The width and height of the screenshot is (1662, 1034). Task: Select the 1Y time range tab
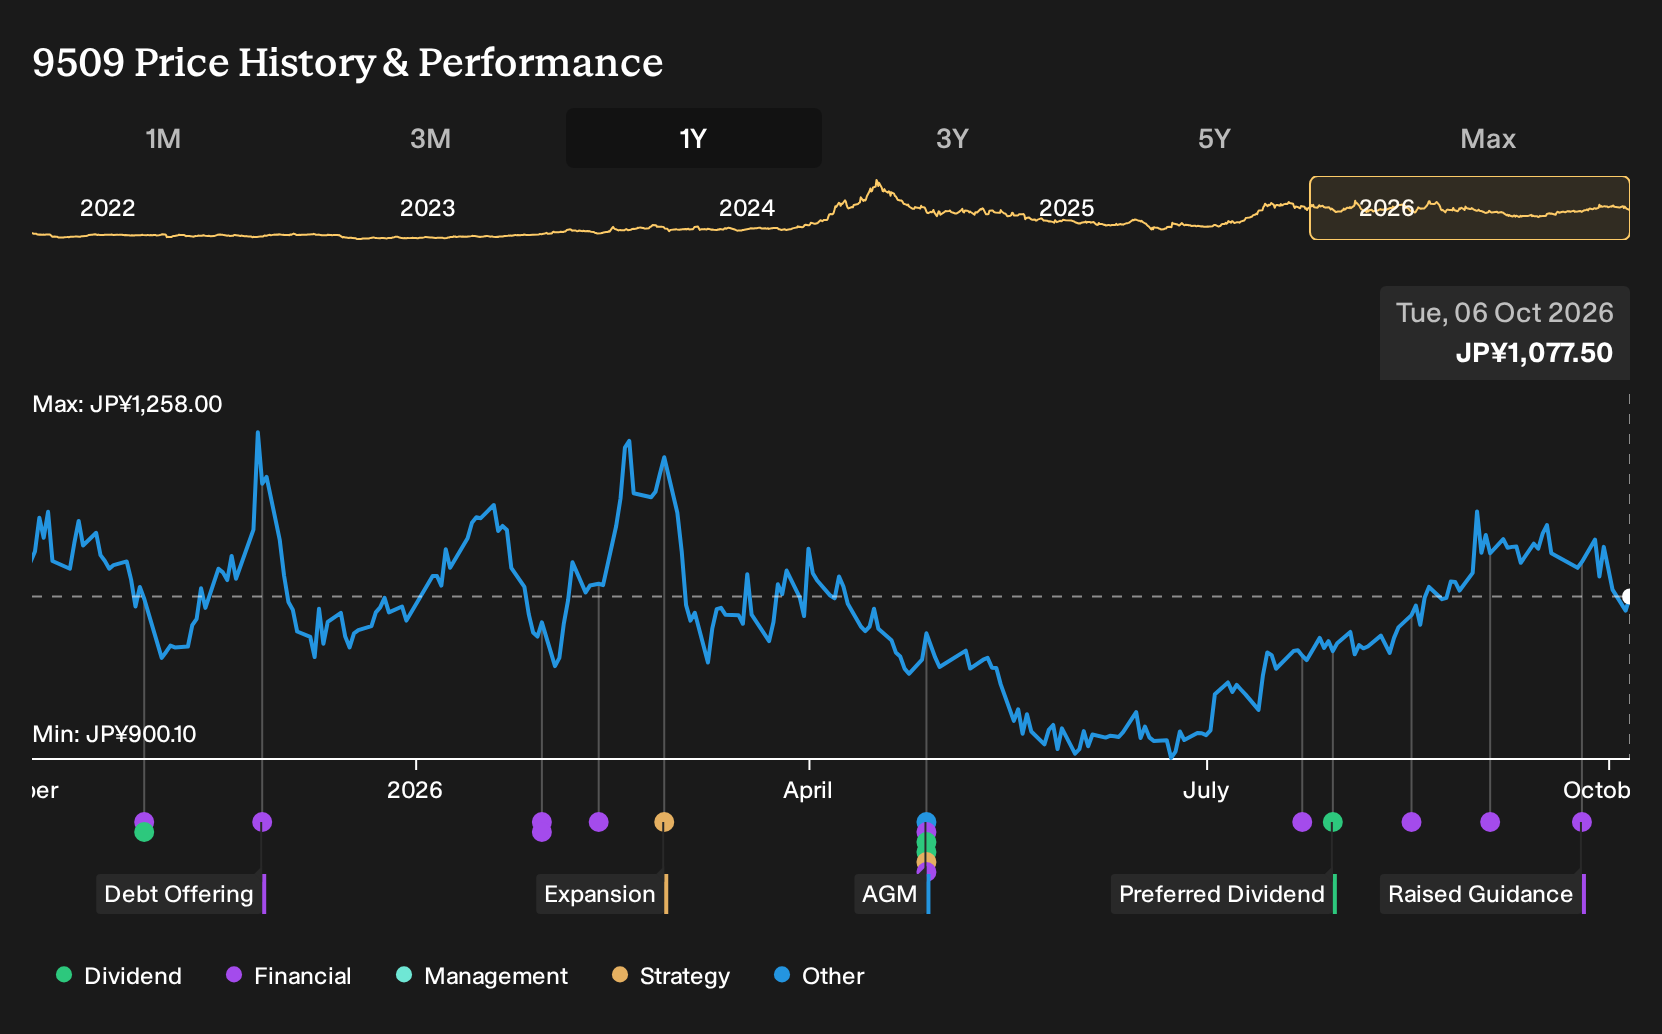693,138
